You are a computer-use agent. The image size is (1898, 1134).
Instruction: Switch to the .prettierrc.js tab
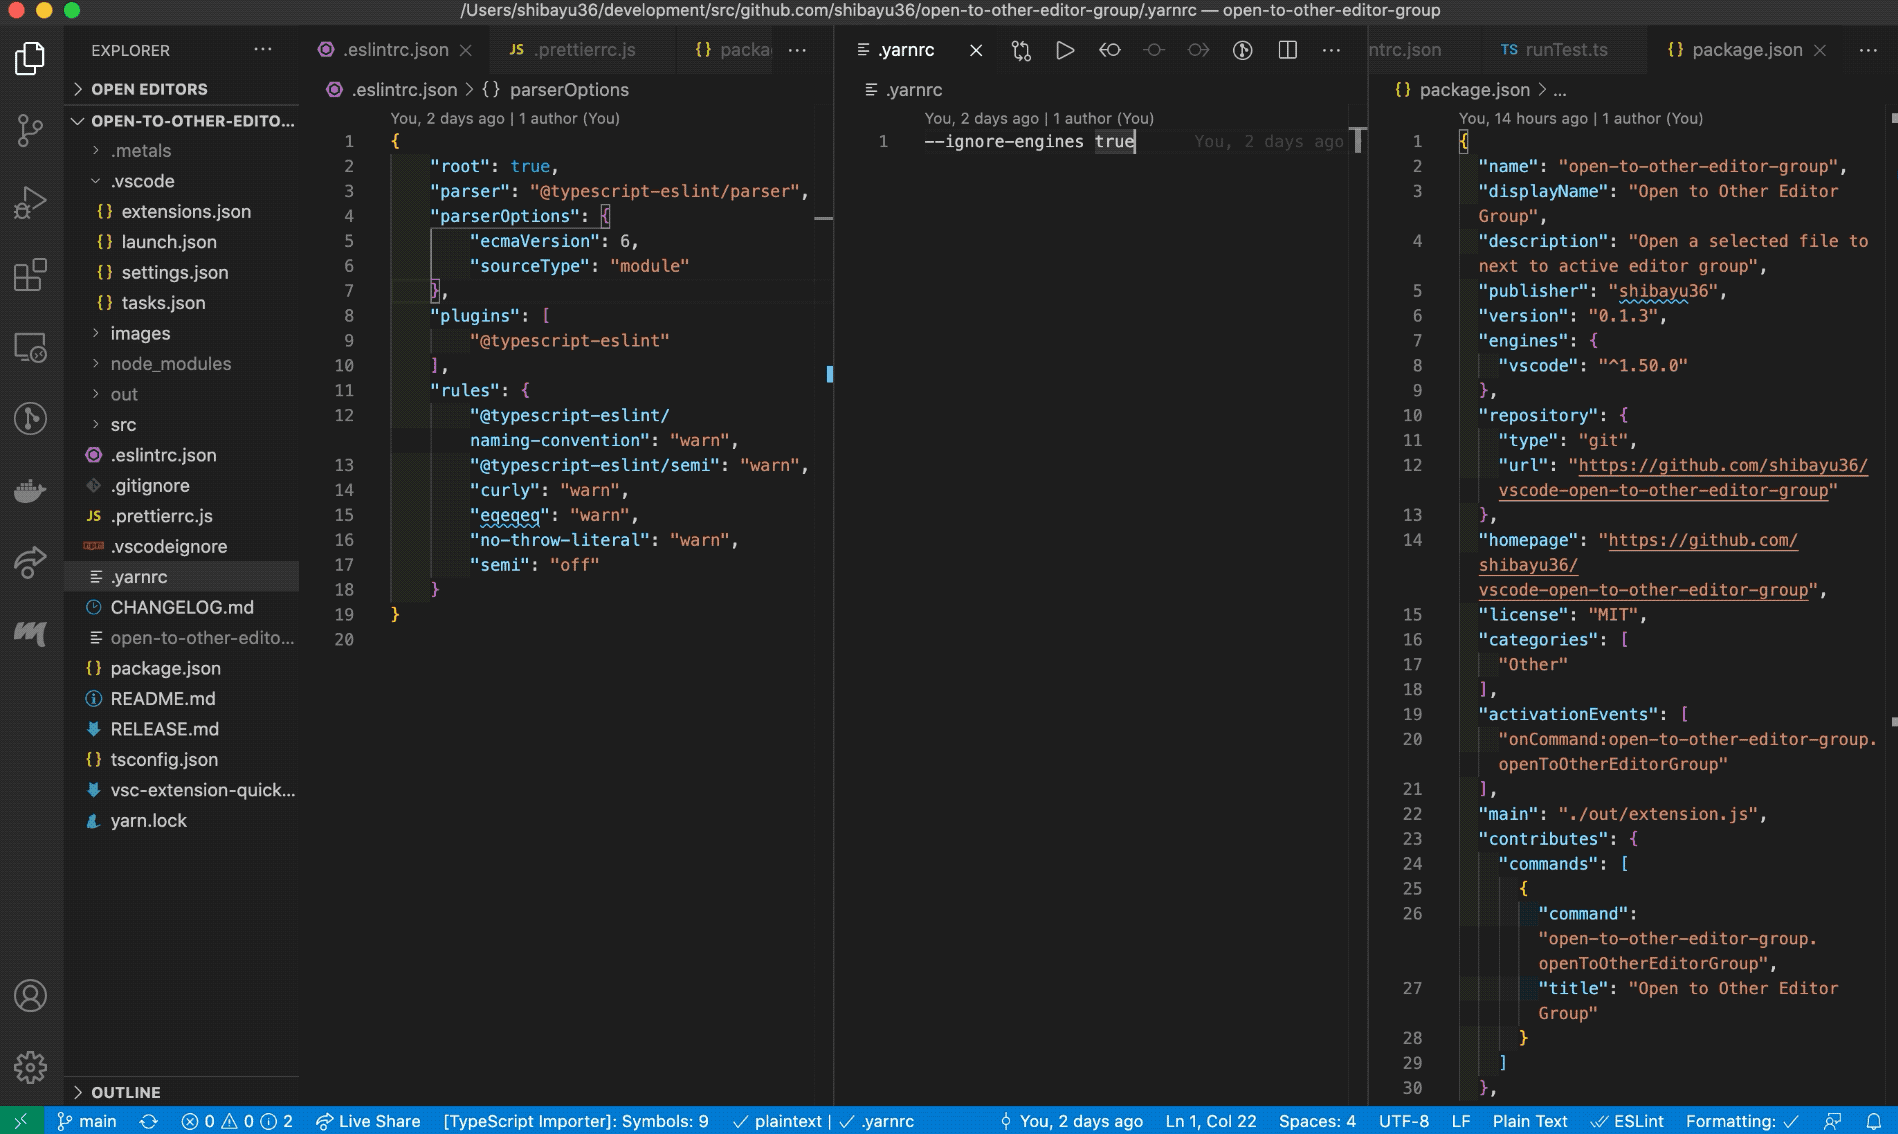coord(583,49)
